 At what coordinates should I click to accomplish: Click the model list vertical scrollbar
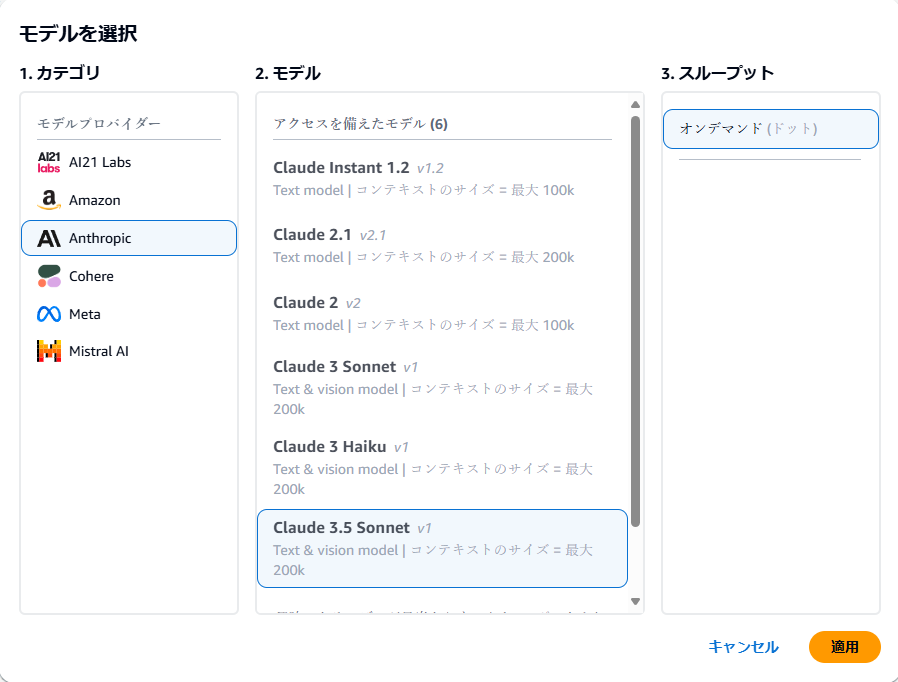point(635,320)
